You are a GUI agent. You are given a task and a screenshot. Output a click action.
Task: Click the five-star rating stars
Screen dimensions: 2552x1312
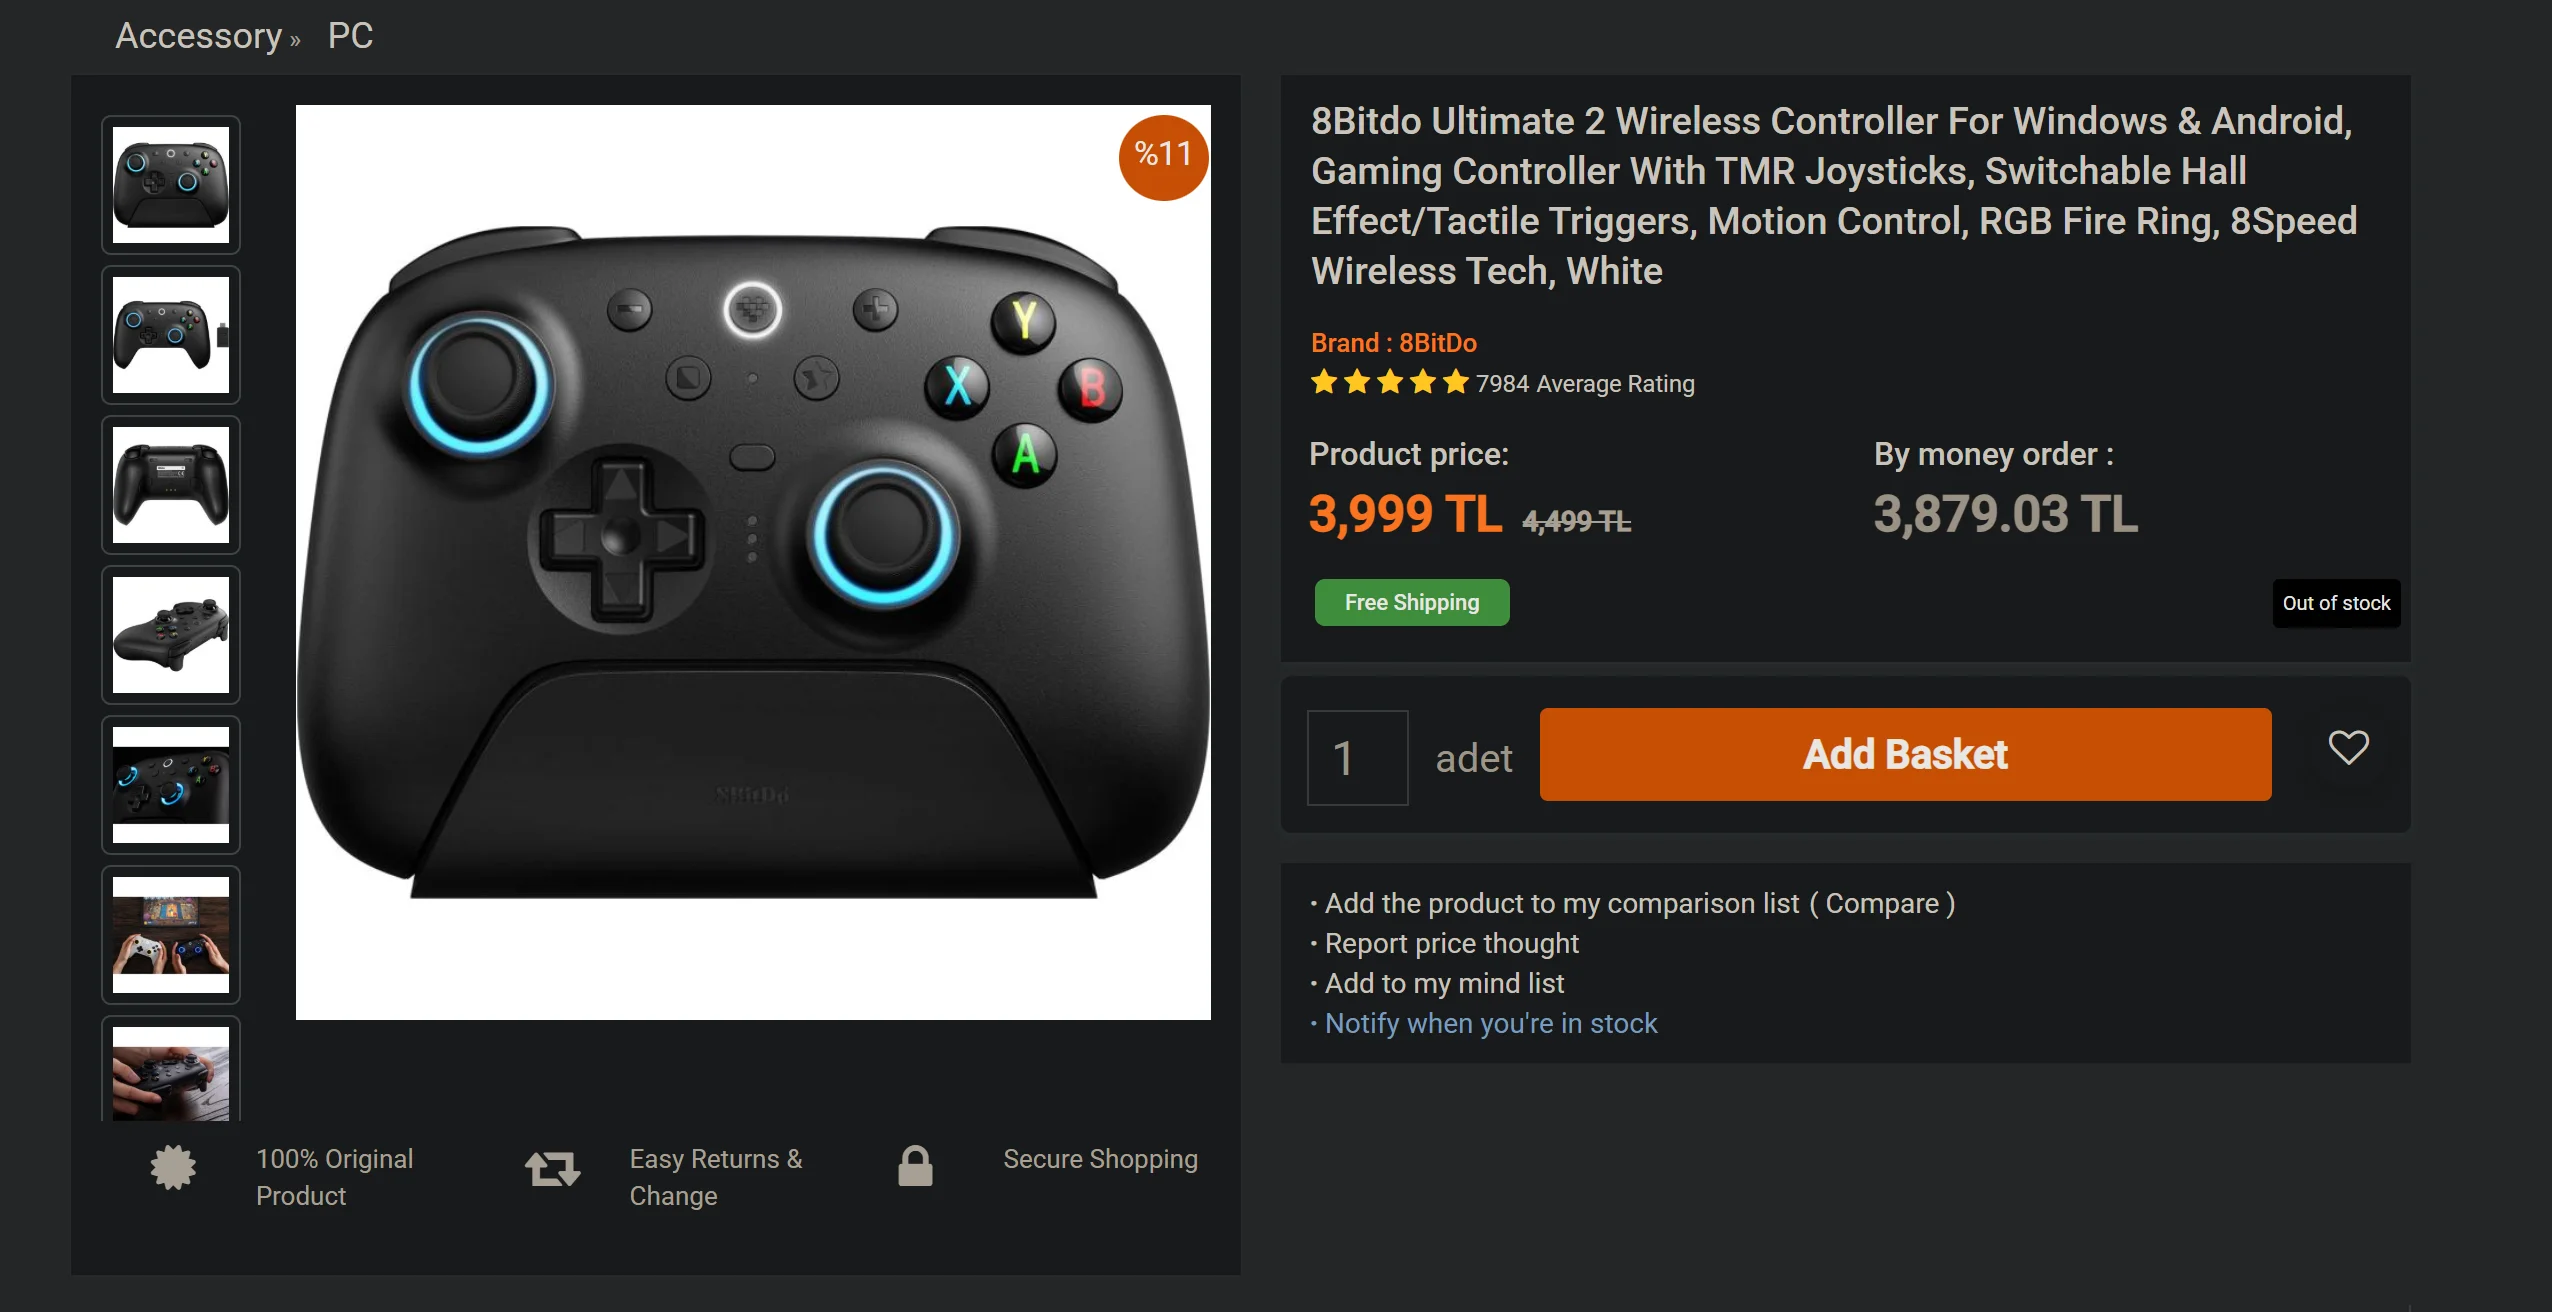click(x=1389, y=383)
